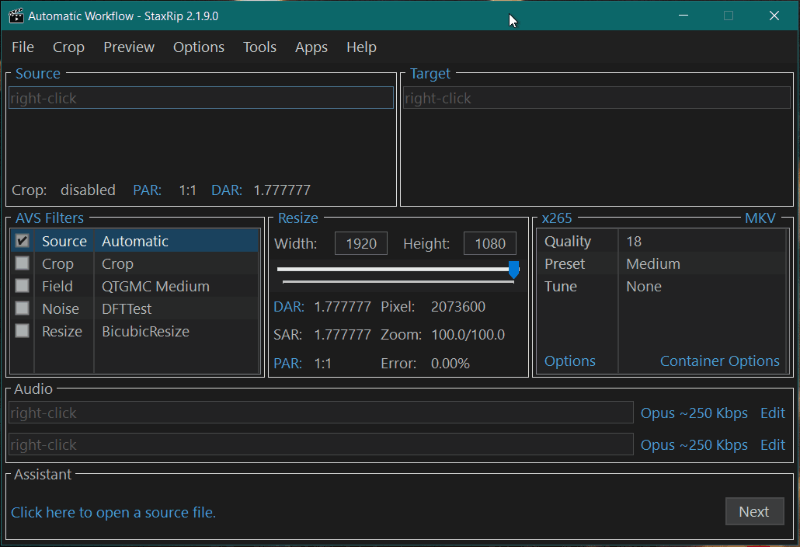
Task: Open the Crop menu
Action: coord(68,47)
